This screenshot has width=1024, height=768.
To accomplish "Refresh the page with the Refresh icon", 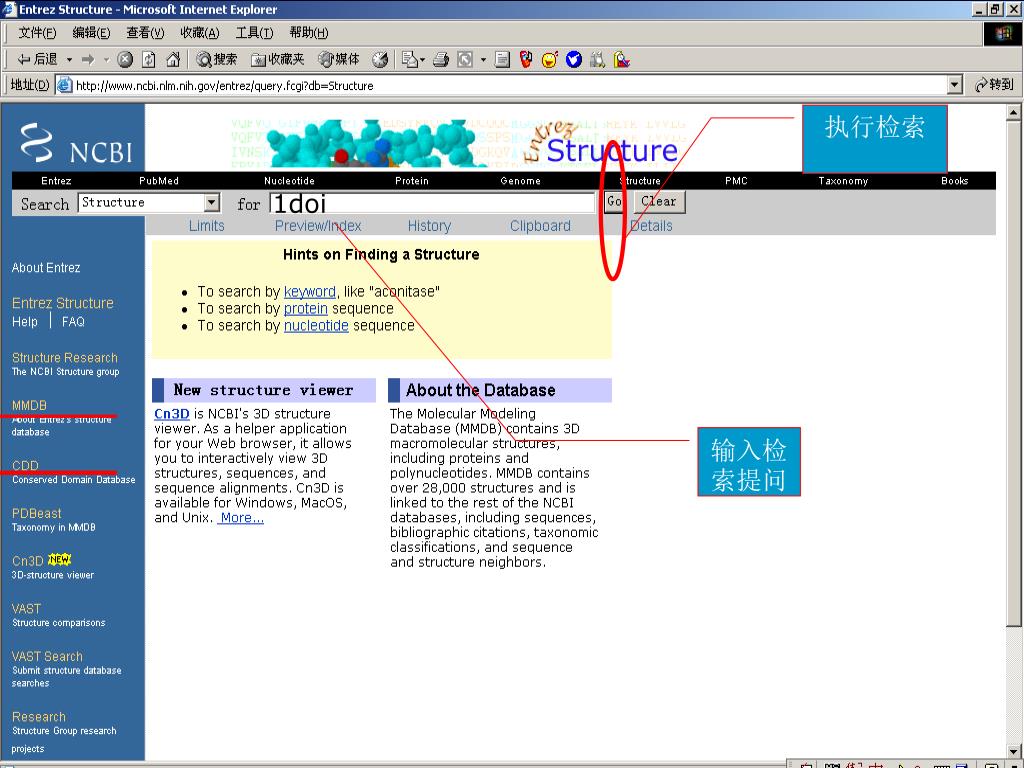I will [x=149, y=59].
